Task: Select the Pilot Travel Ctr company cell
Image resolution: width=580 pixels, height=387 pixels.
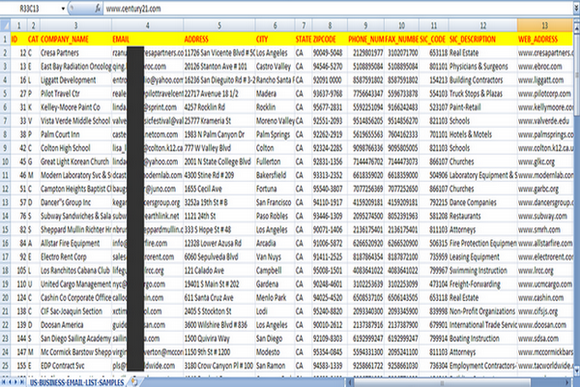Action: pos(75,94)
